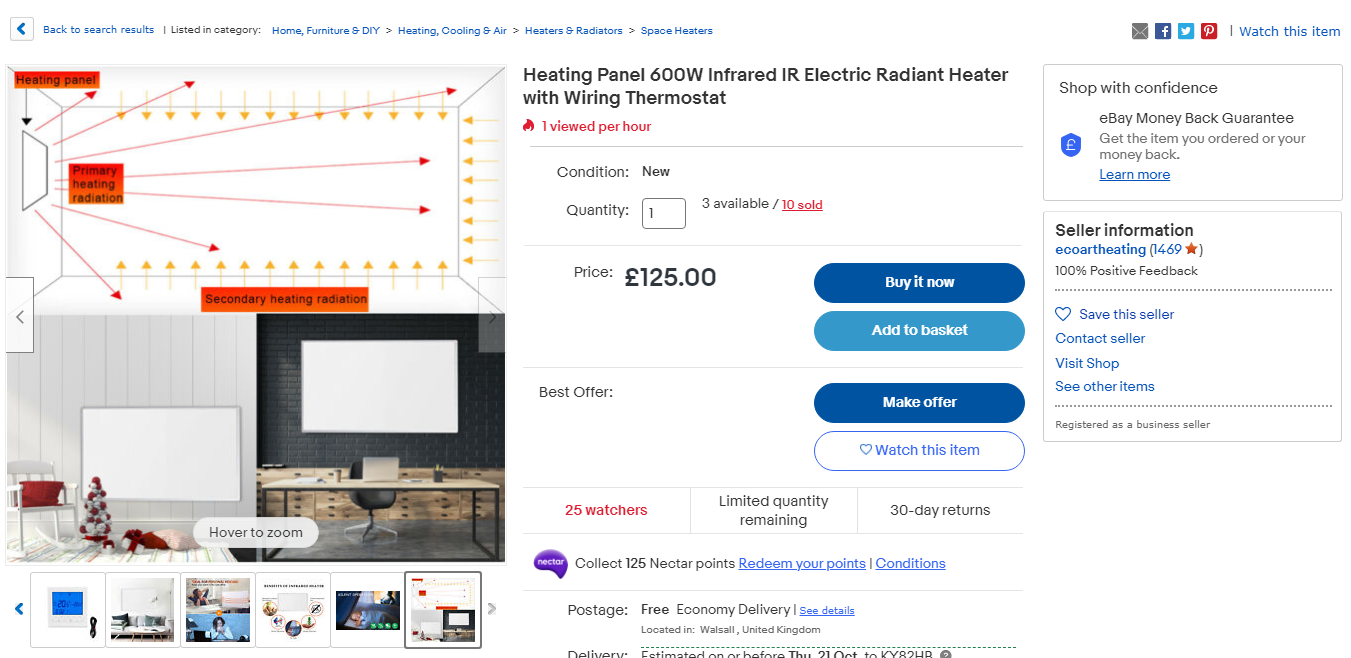Click Save this seller link
Viewport: 1351px width, 658px height.
pos(1126,314)
